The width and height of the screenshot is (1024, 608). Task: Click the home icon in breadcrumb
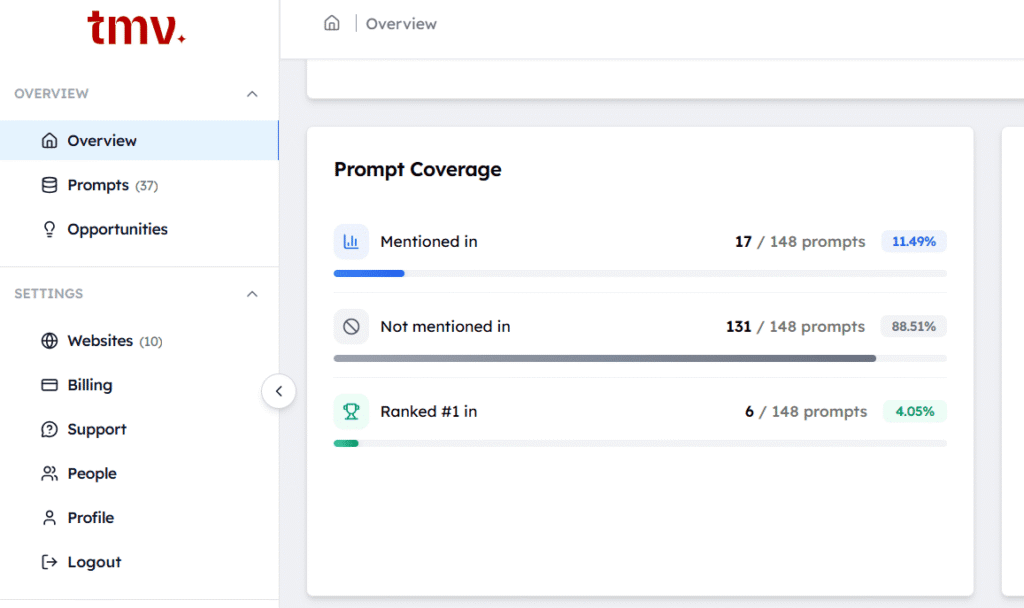[x=332, y=23]
